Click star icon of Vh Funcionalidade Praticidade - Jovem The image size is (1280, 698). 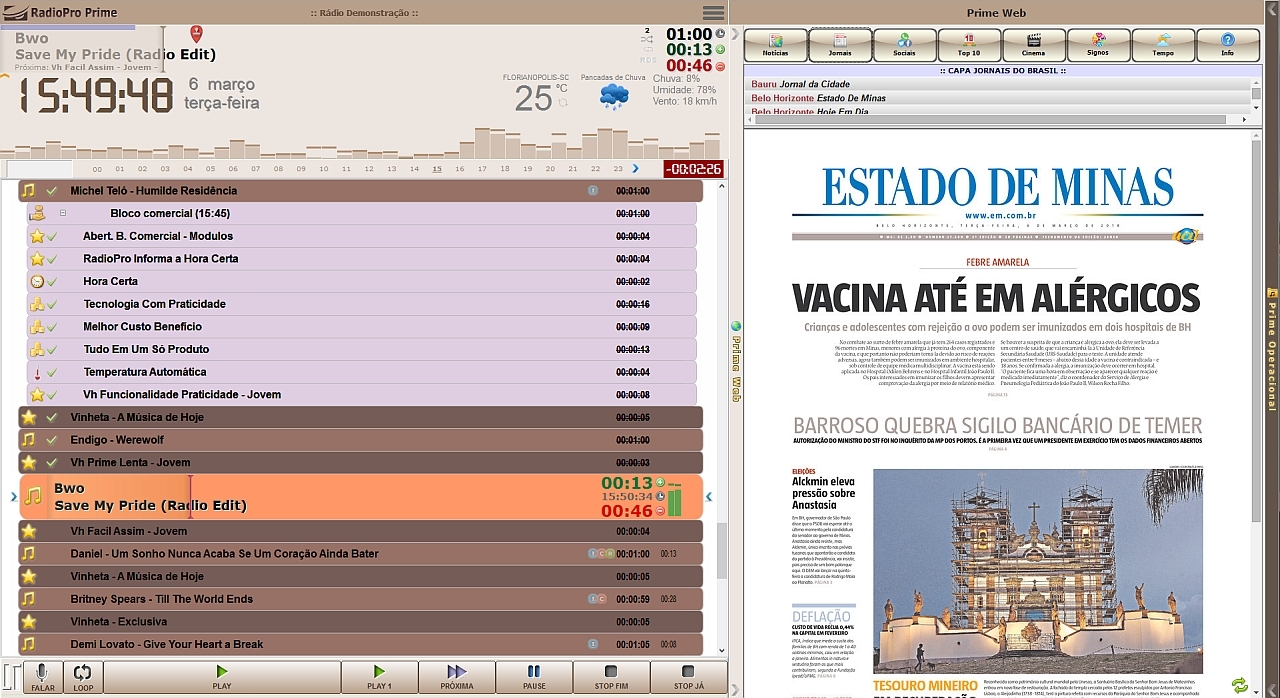coord(37,395)
